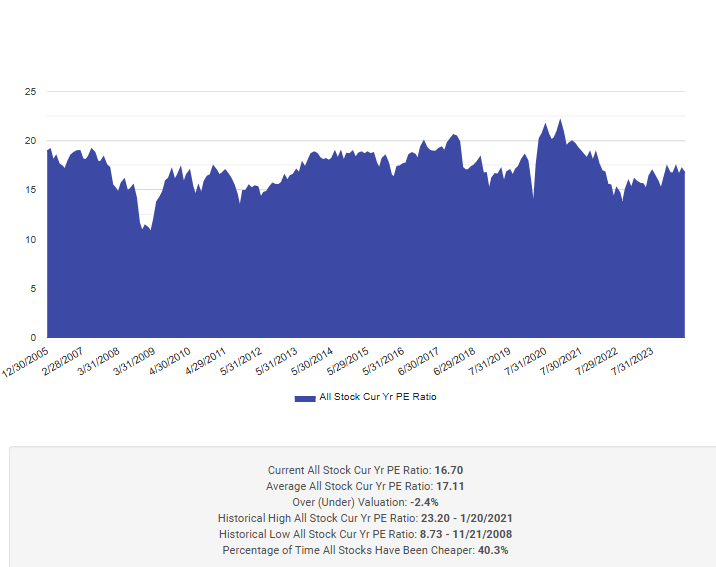Click the Historical Low 8.73 - 11/21/2008 line
The width and height of the screenshot is (716, 567).
click(365, 534)
